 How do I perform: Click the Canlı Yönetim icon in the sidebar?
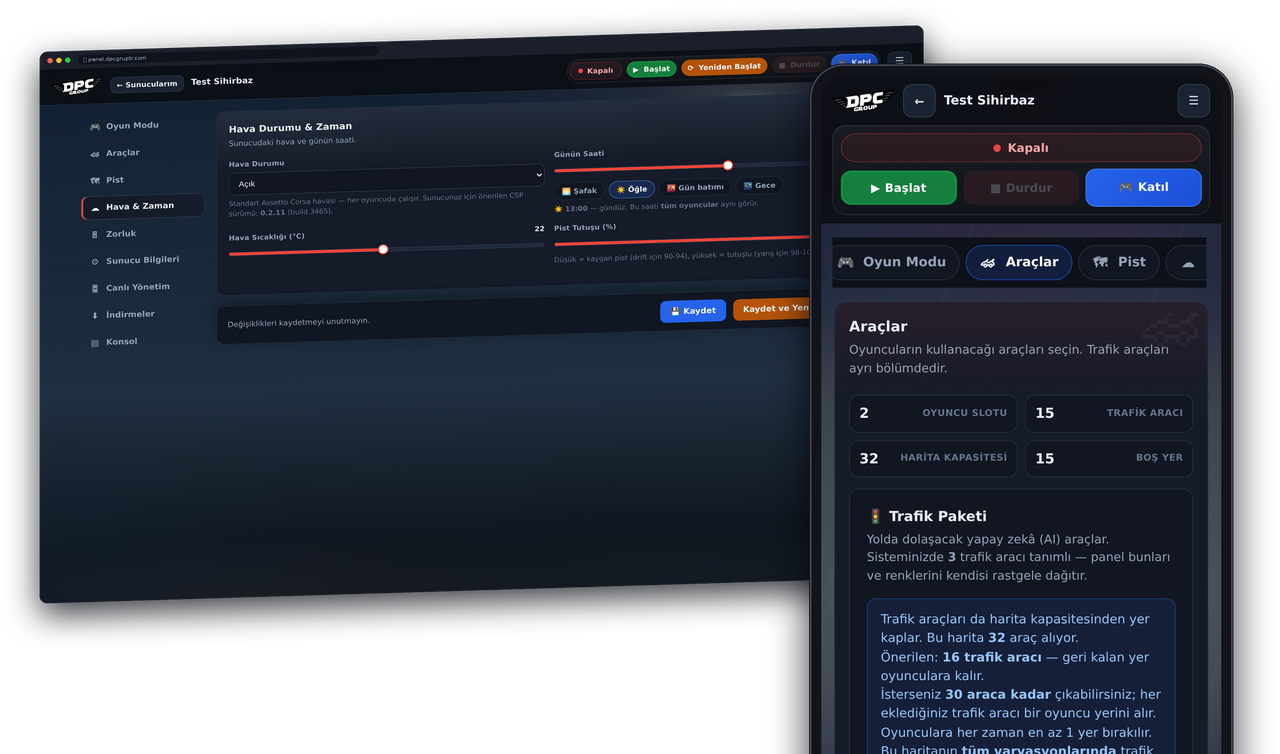pyautogui.click(x=95, y=288)
